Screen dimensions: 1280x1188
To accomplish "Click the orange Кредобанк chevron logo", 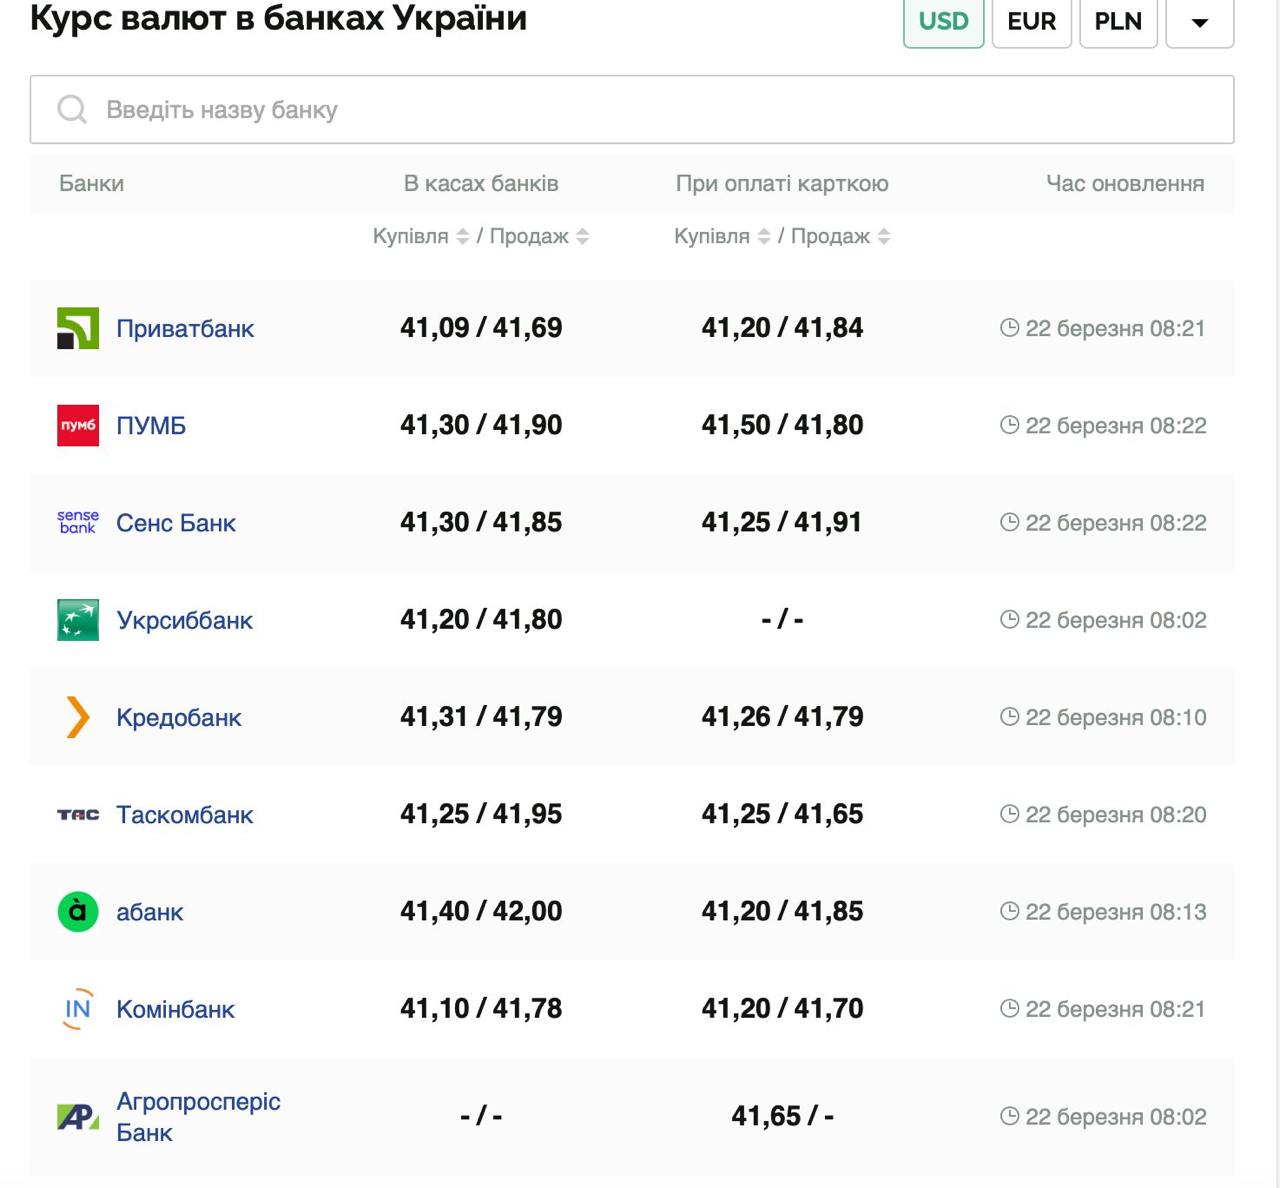I will 78,717.
